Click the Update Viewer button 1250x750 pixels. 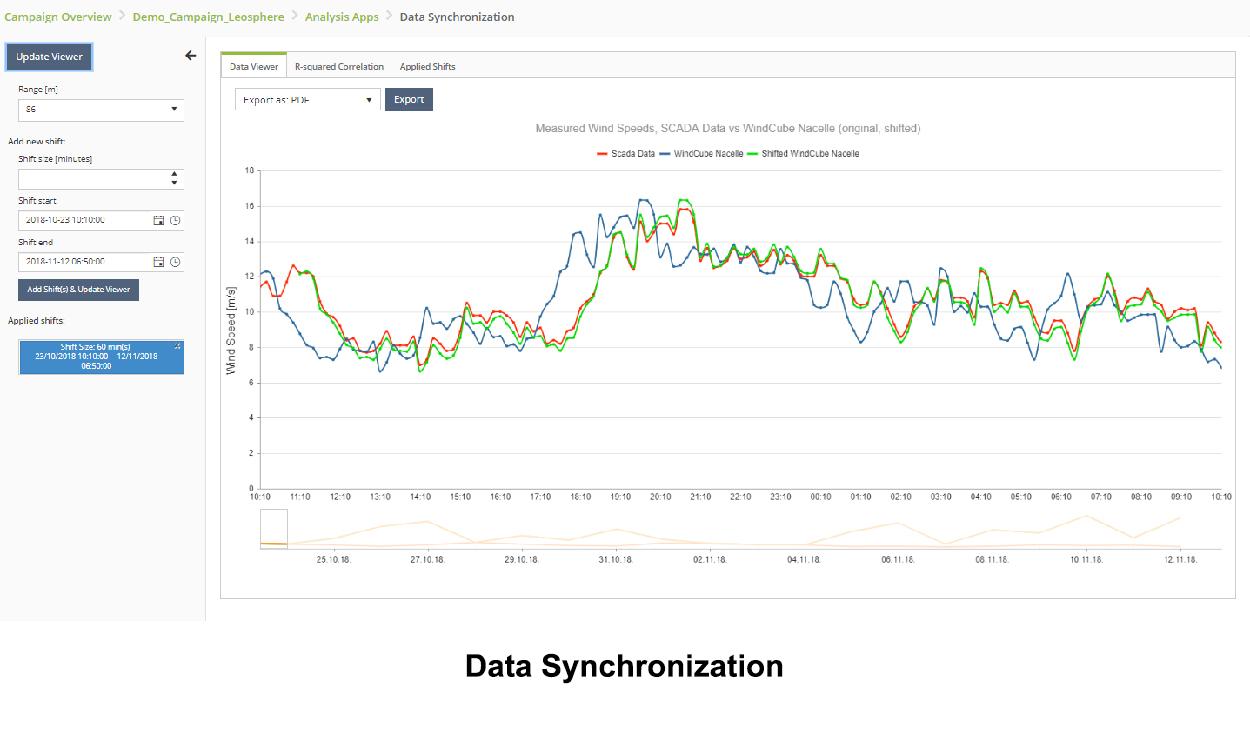click(49, 57)
